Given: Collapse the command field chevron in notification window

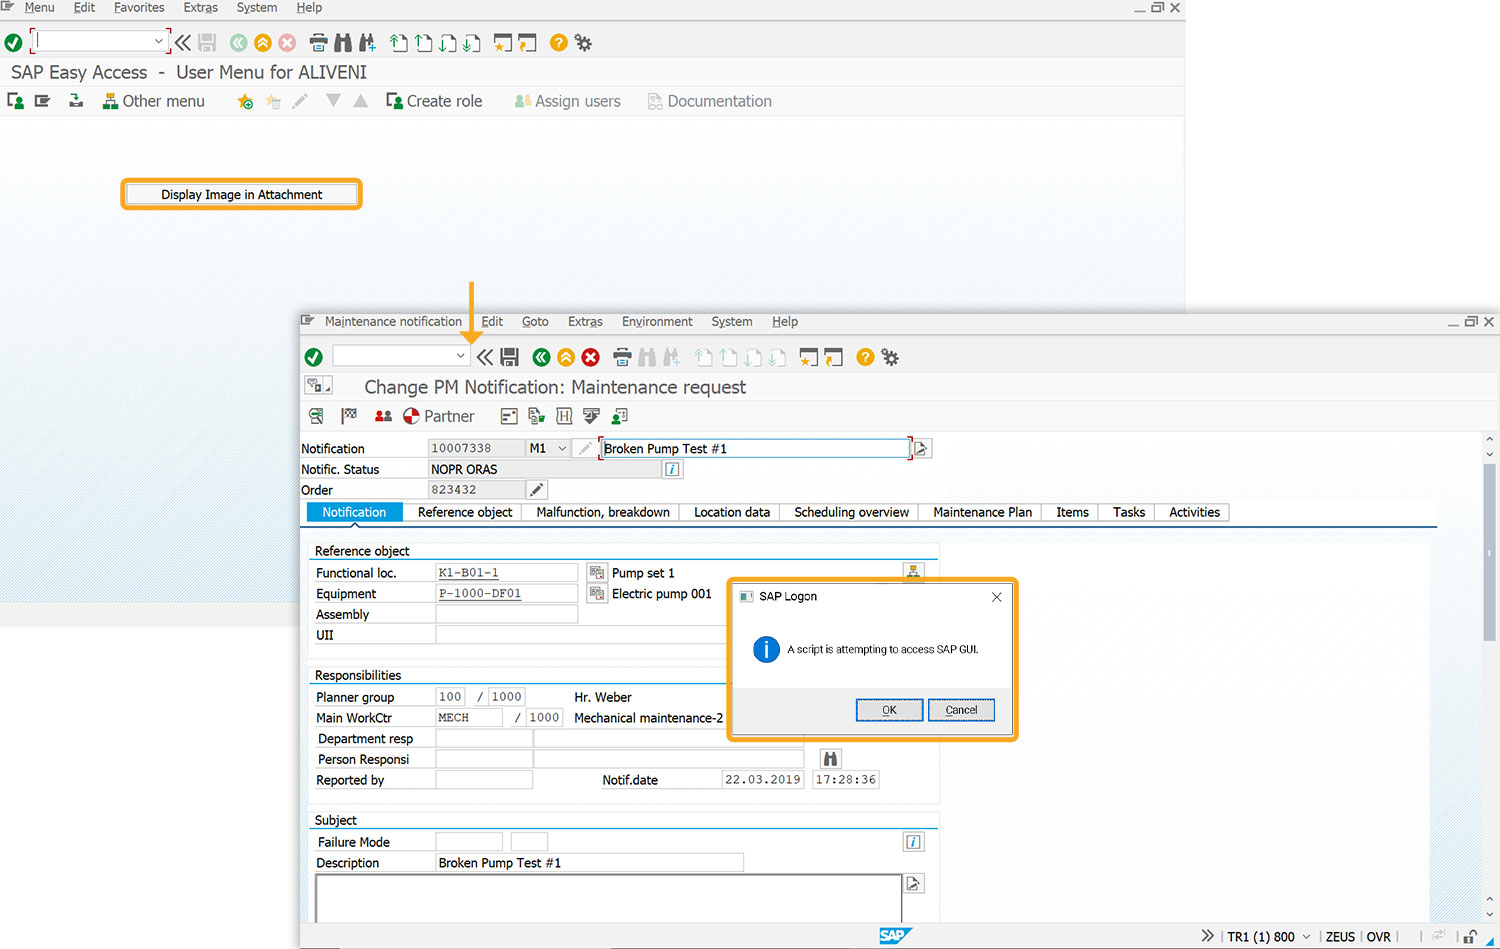Looking at the screenshot, I should (x=485, y=357).
